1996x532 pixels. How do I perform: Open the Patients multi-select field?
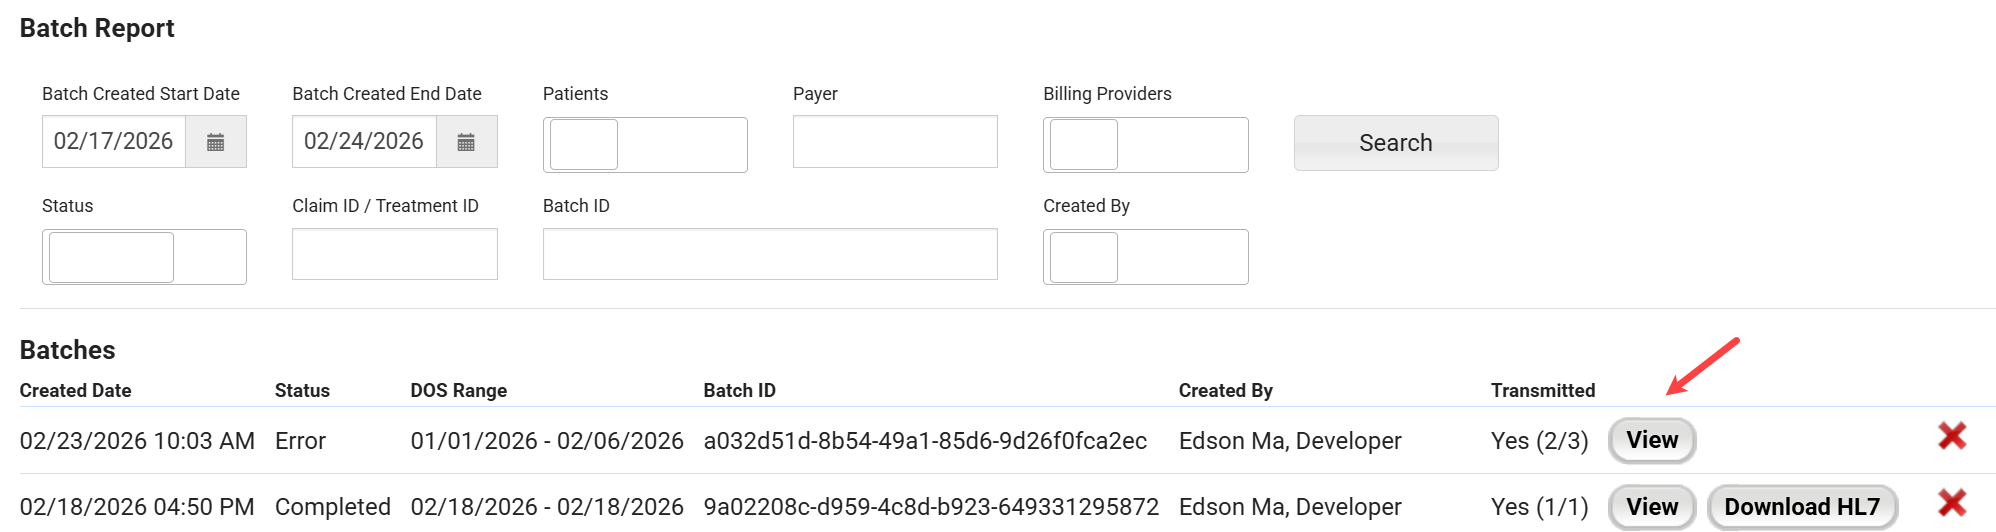click(x=645, y=145)
